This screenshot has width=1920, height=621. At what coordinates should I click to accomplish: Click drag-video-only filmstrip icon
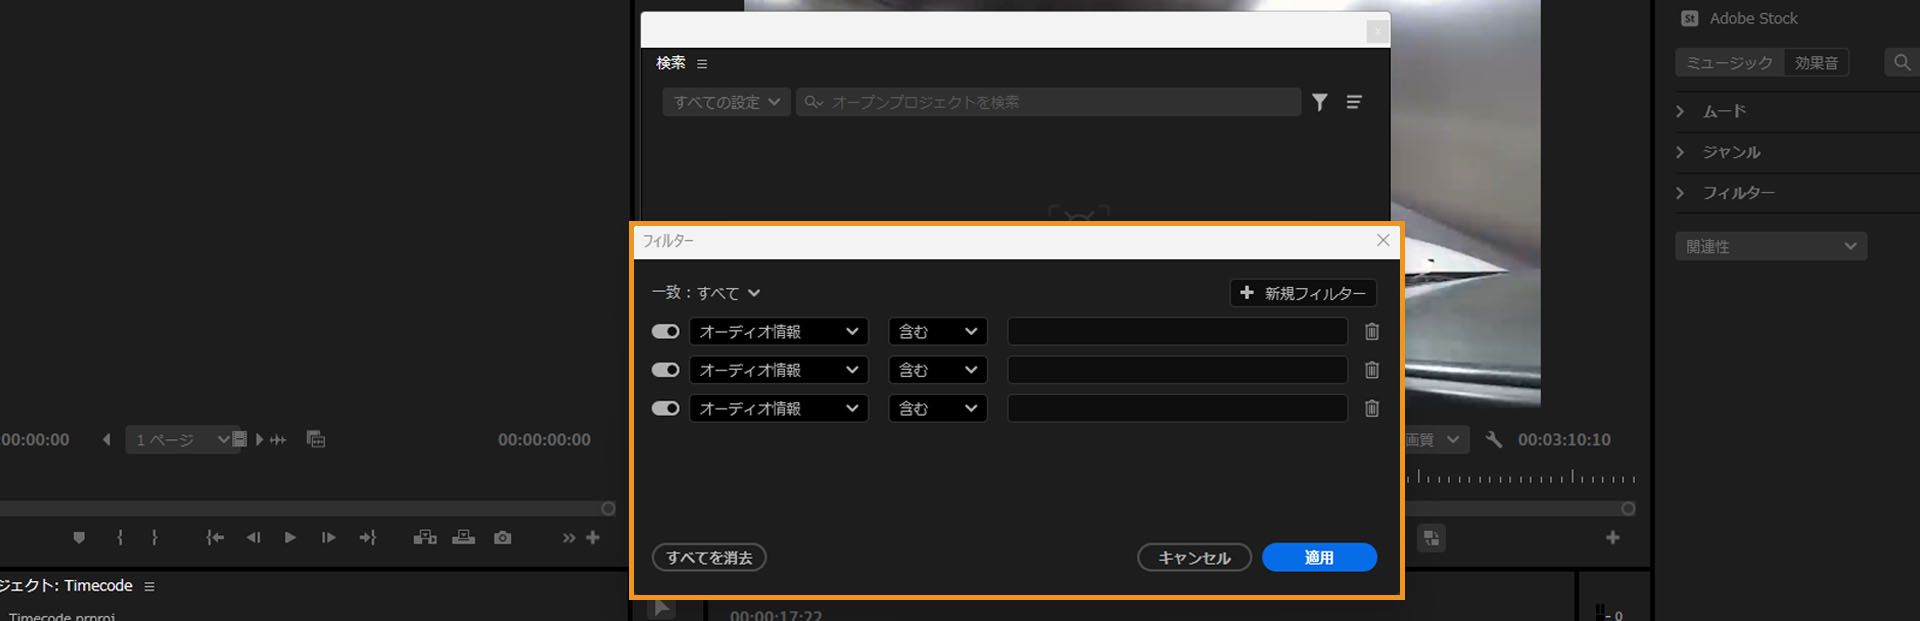tap(239, 439)
